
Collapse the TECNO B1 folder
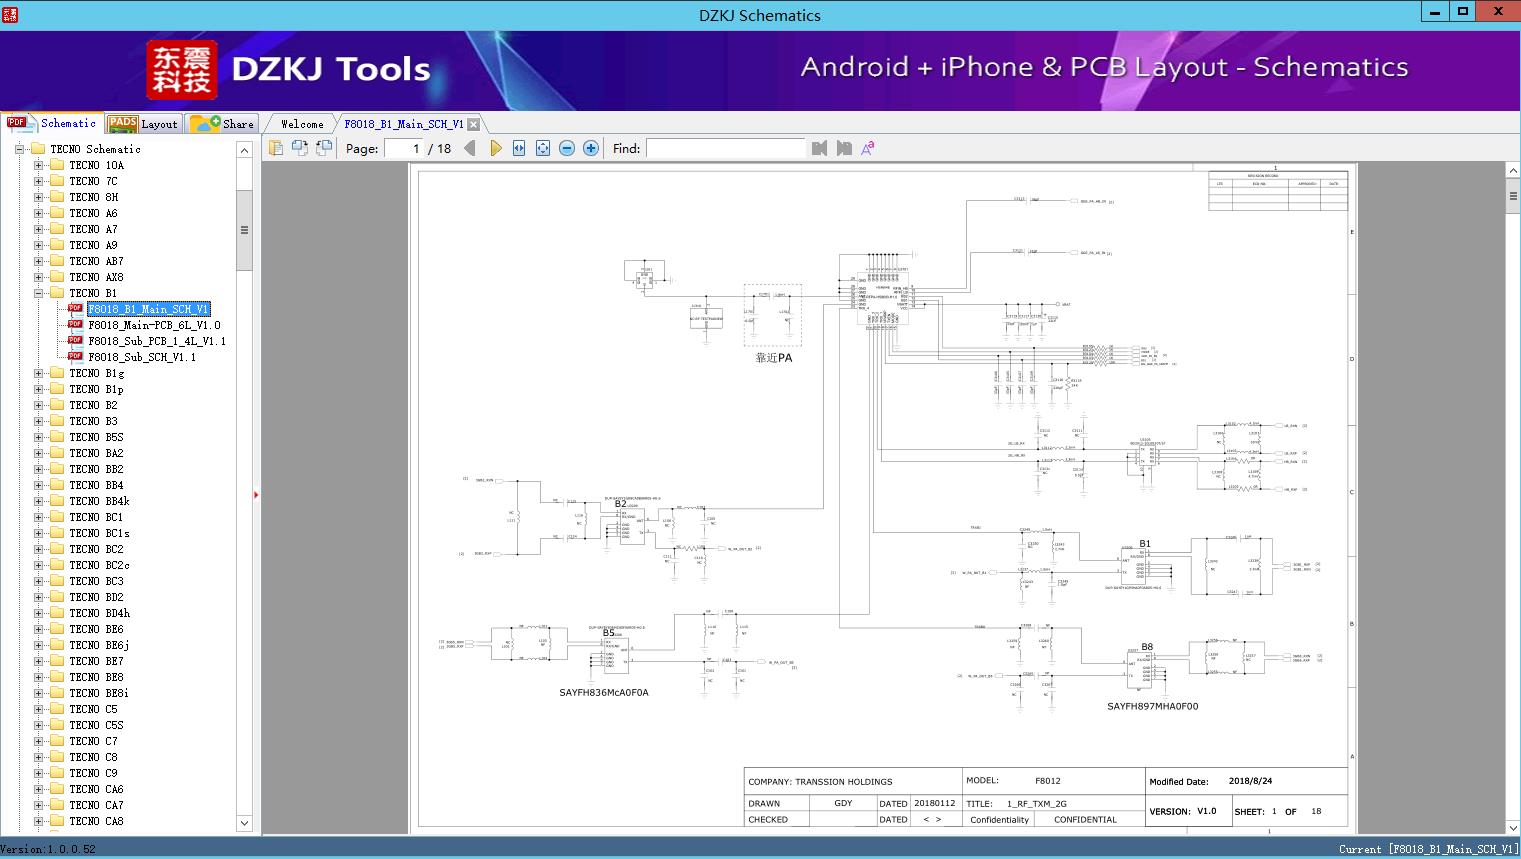(38, 293)
